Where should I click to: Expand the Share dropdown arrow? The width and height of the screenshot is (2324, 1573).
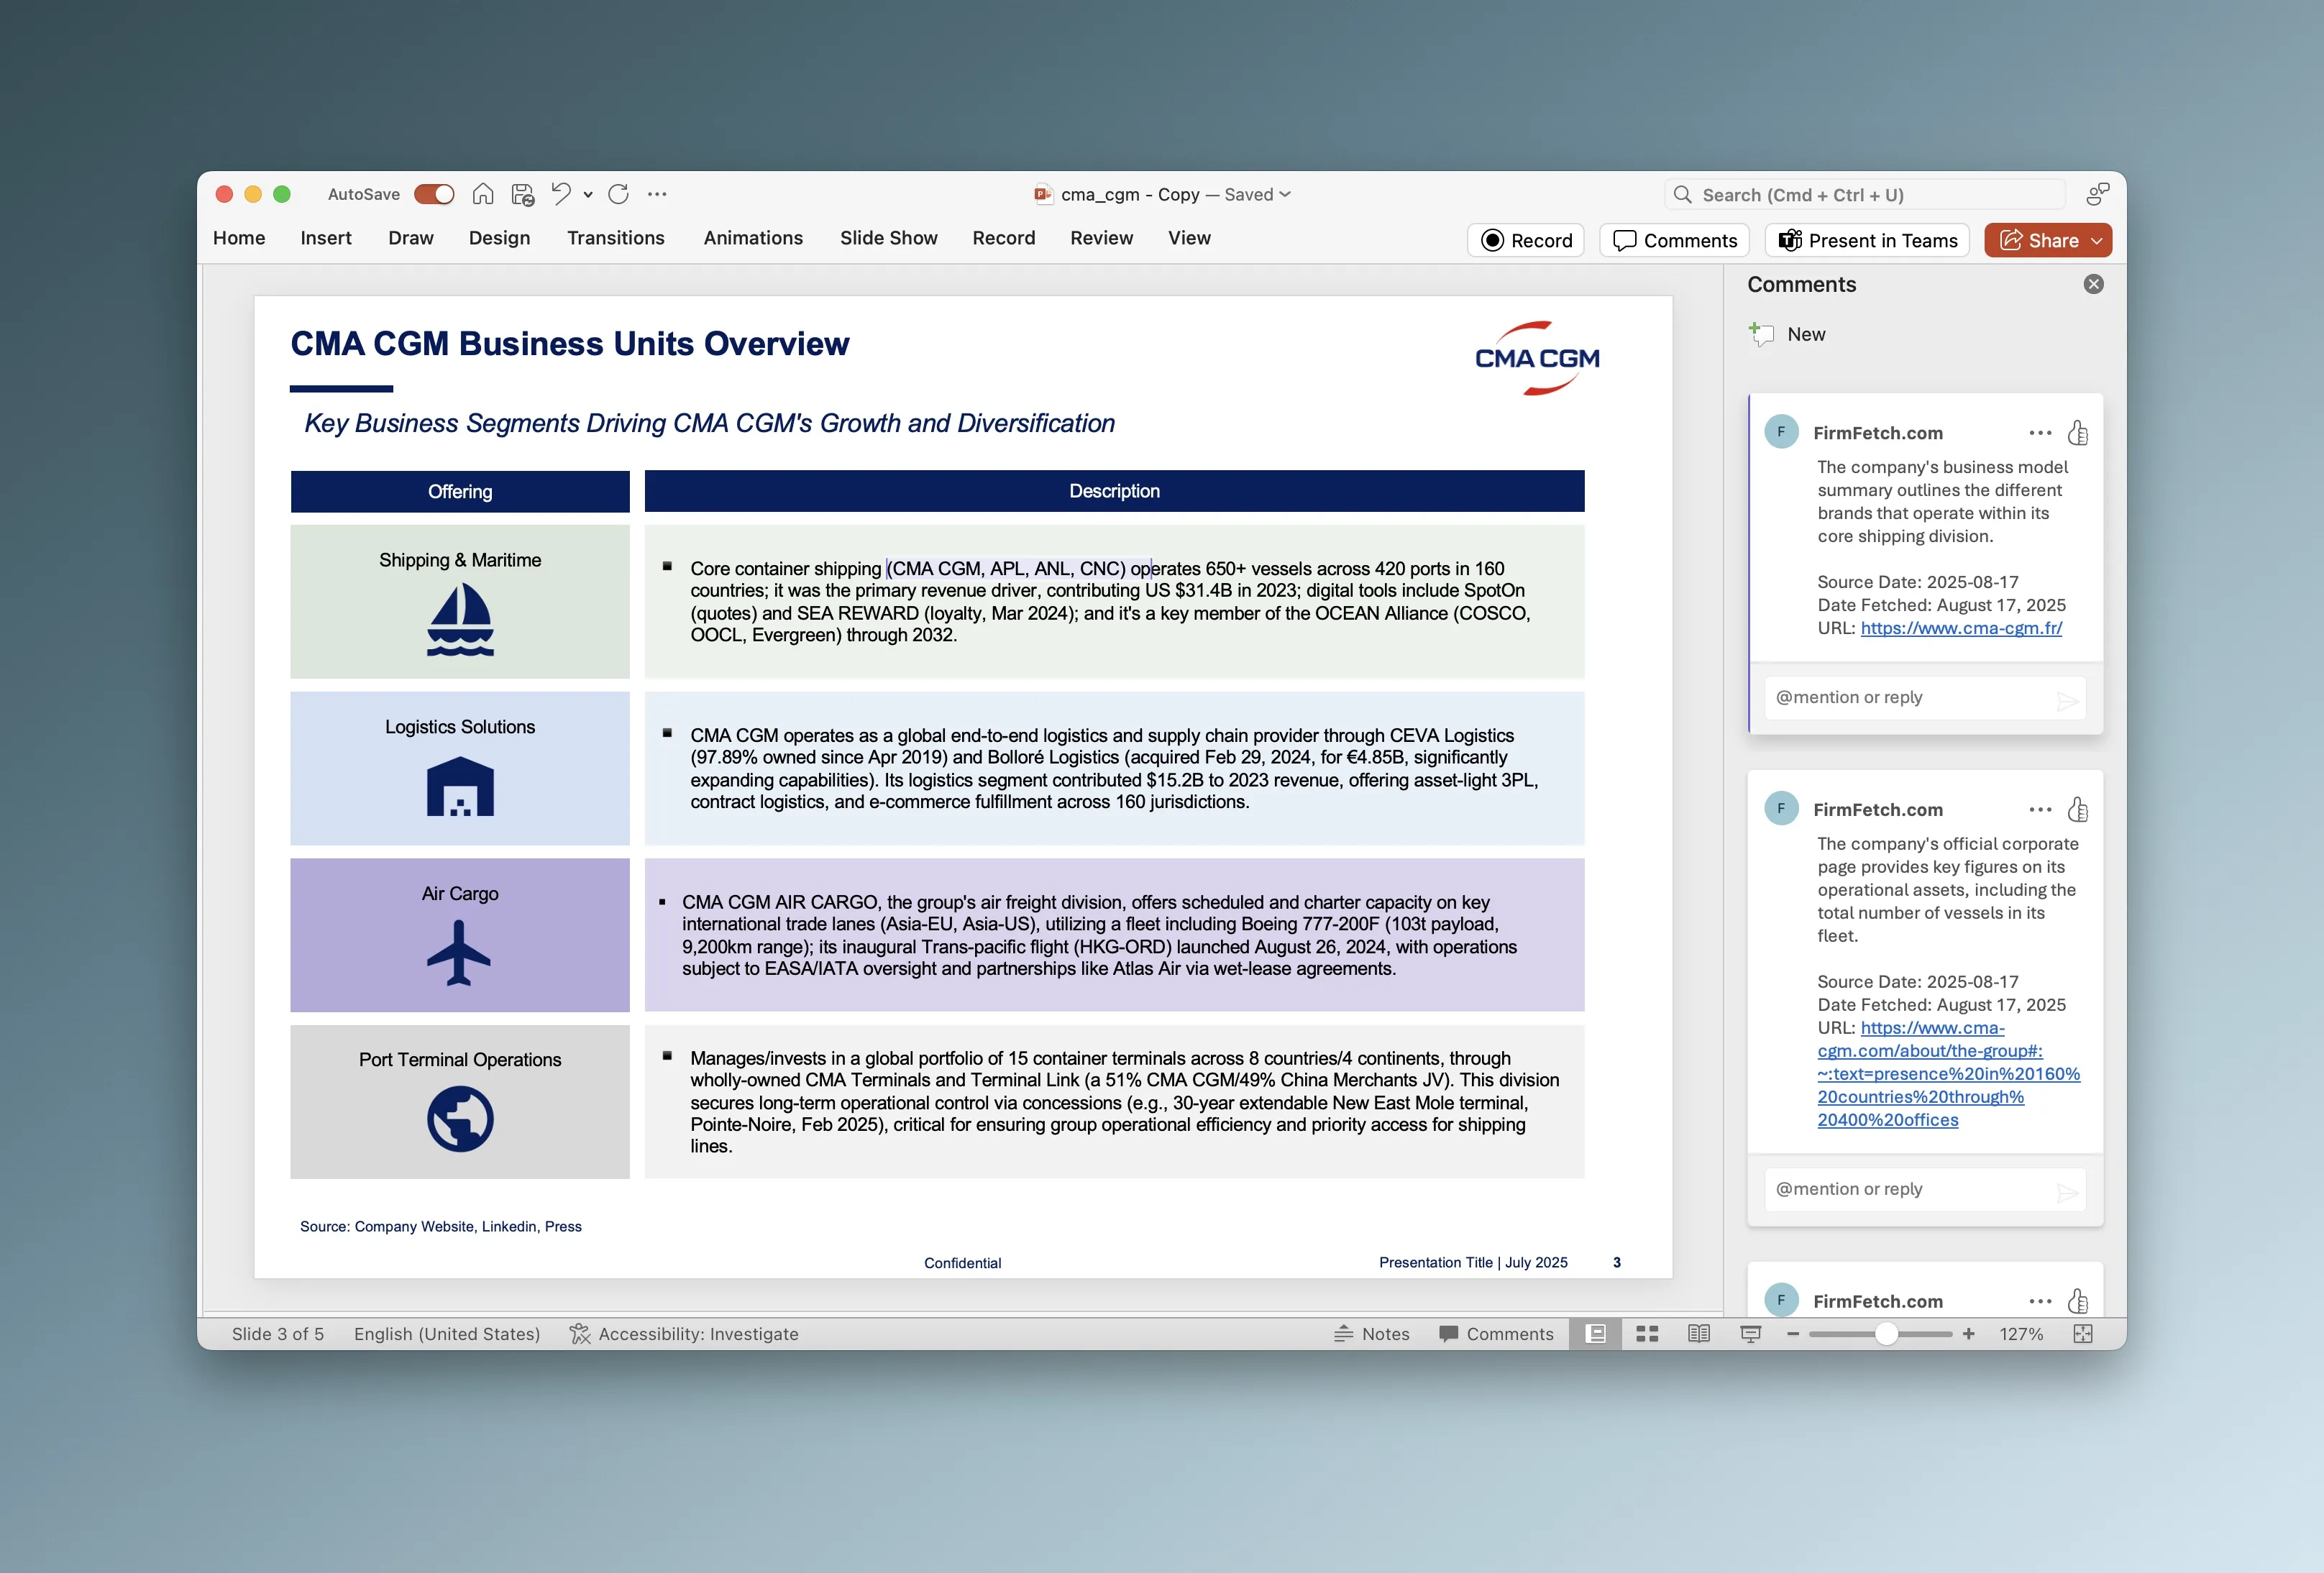(x=2097, y=241)
